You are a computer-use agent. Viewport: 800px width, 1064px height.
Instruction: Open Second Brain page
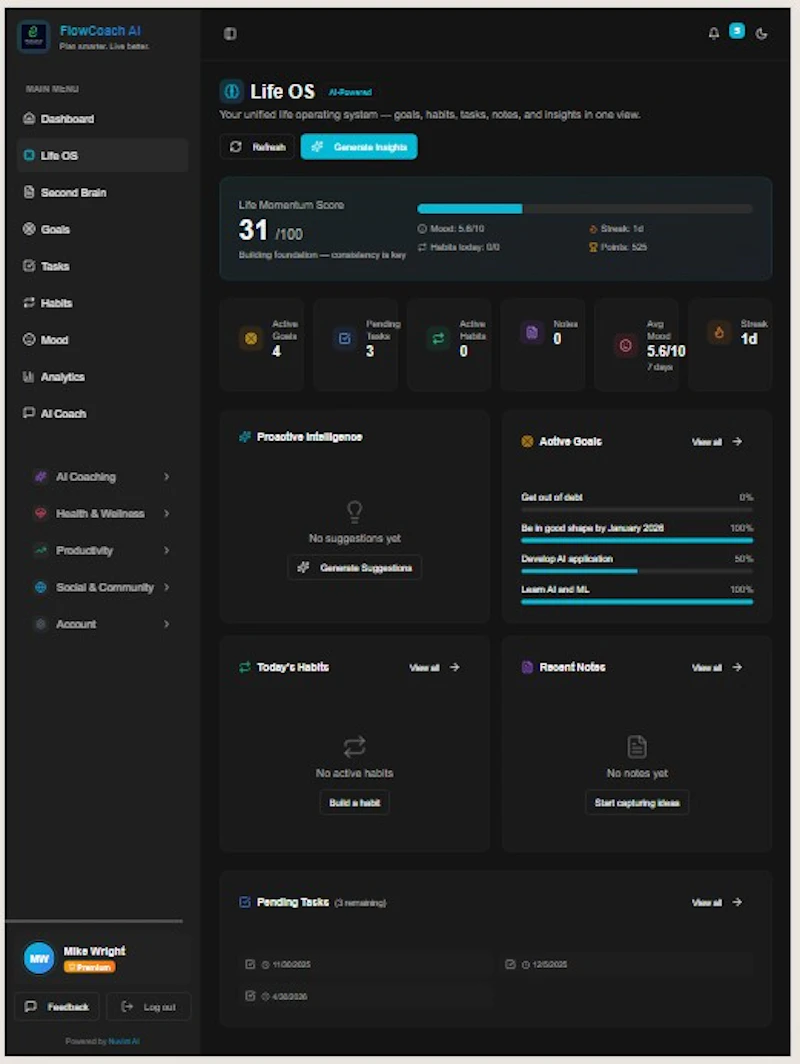point(102,193)
